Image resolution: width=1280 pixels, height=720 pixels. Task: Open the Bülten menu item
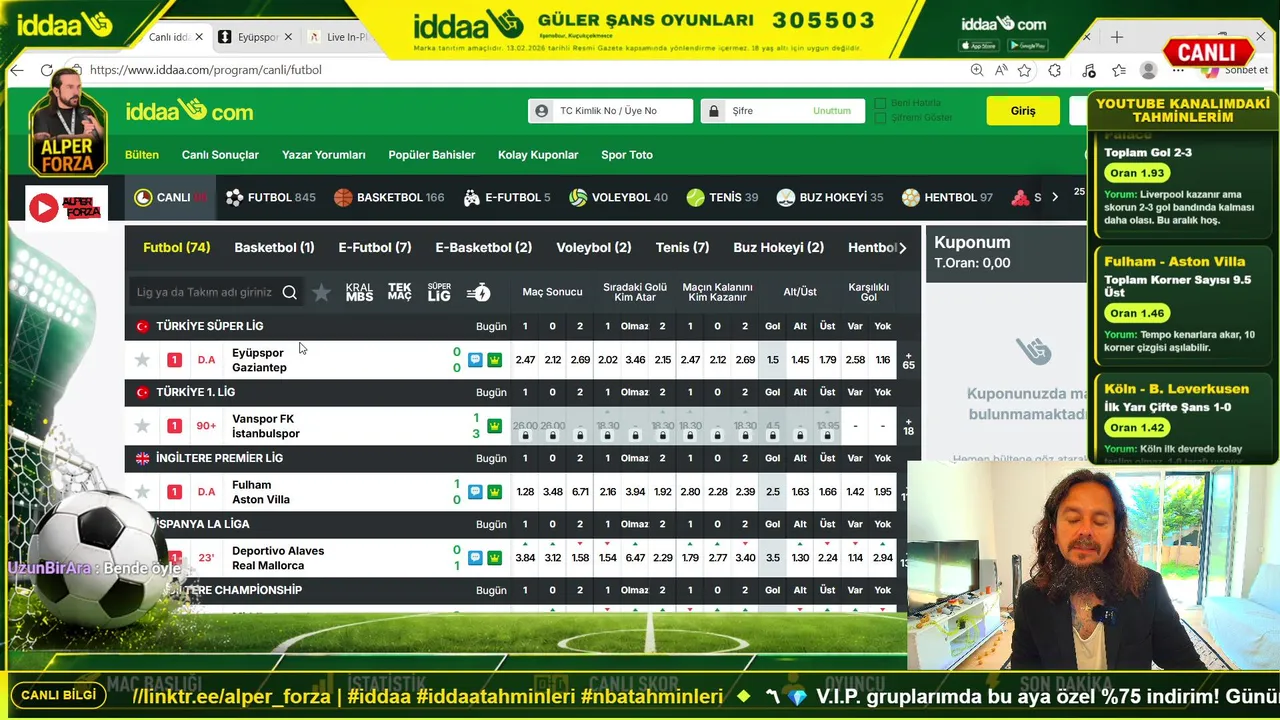click(142, 155)
